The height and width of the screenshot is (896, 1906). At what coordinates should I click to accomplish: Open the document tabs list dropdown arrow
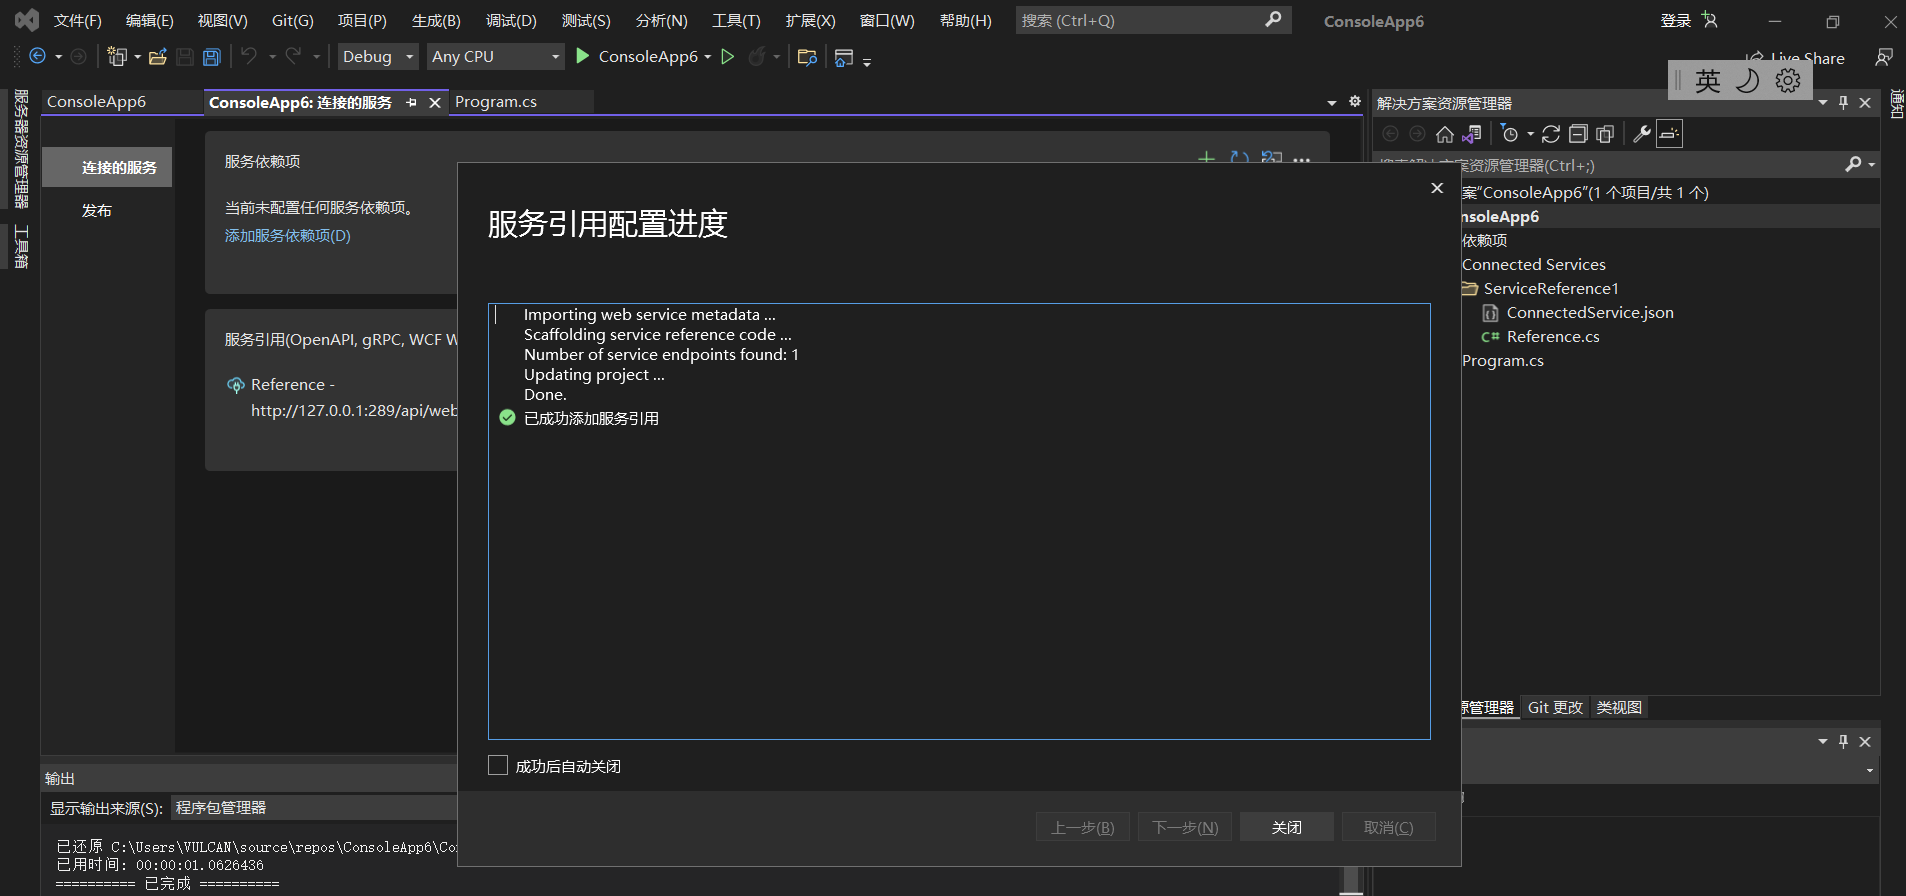pos(1332,103)
